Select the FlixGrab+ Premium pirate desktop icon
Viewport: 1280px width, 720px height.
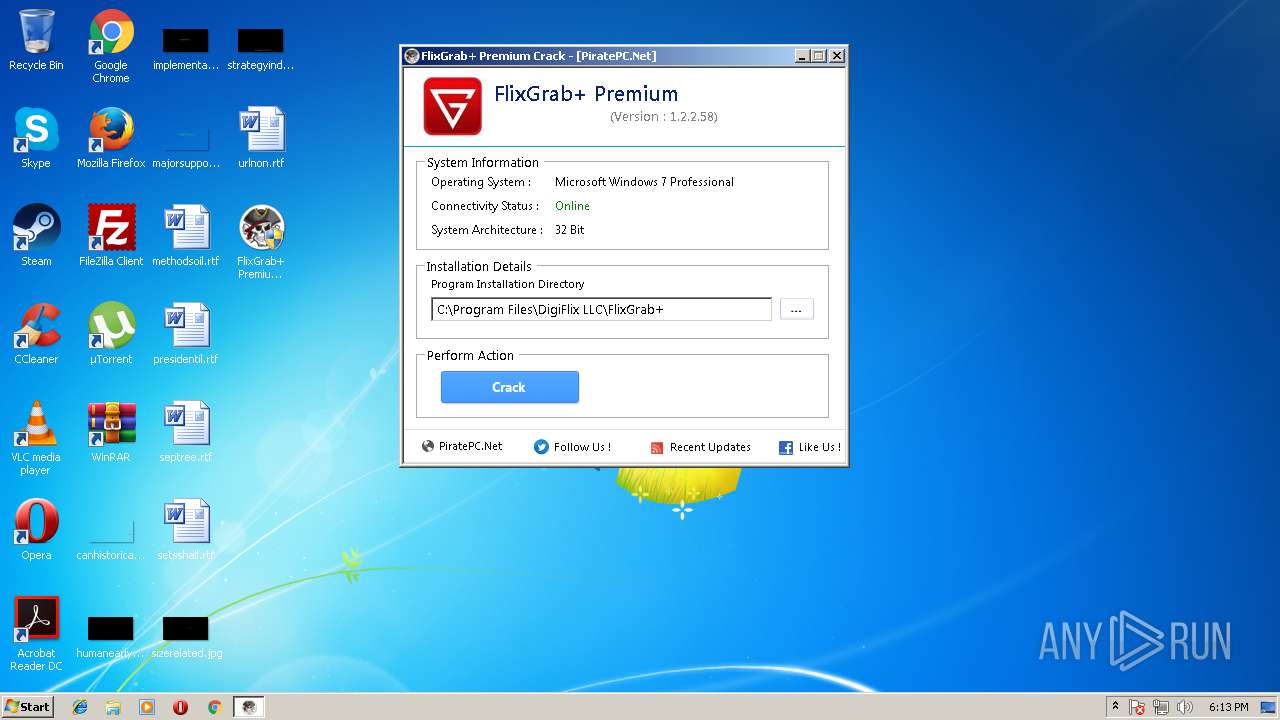click(261, 242)
